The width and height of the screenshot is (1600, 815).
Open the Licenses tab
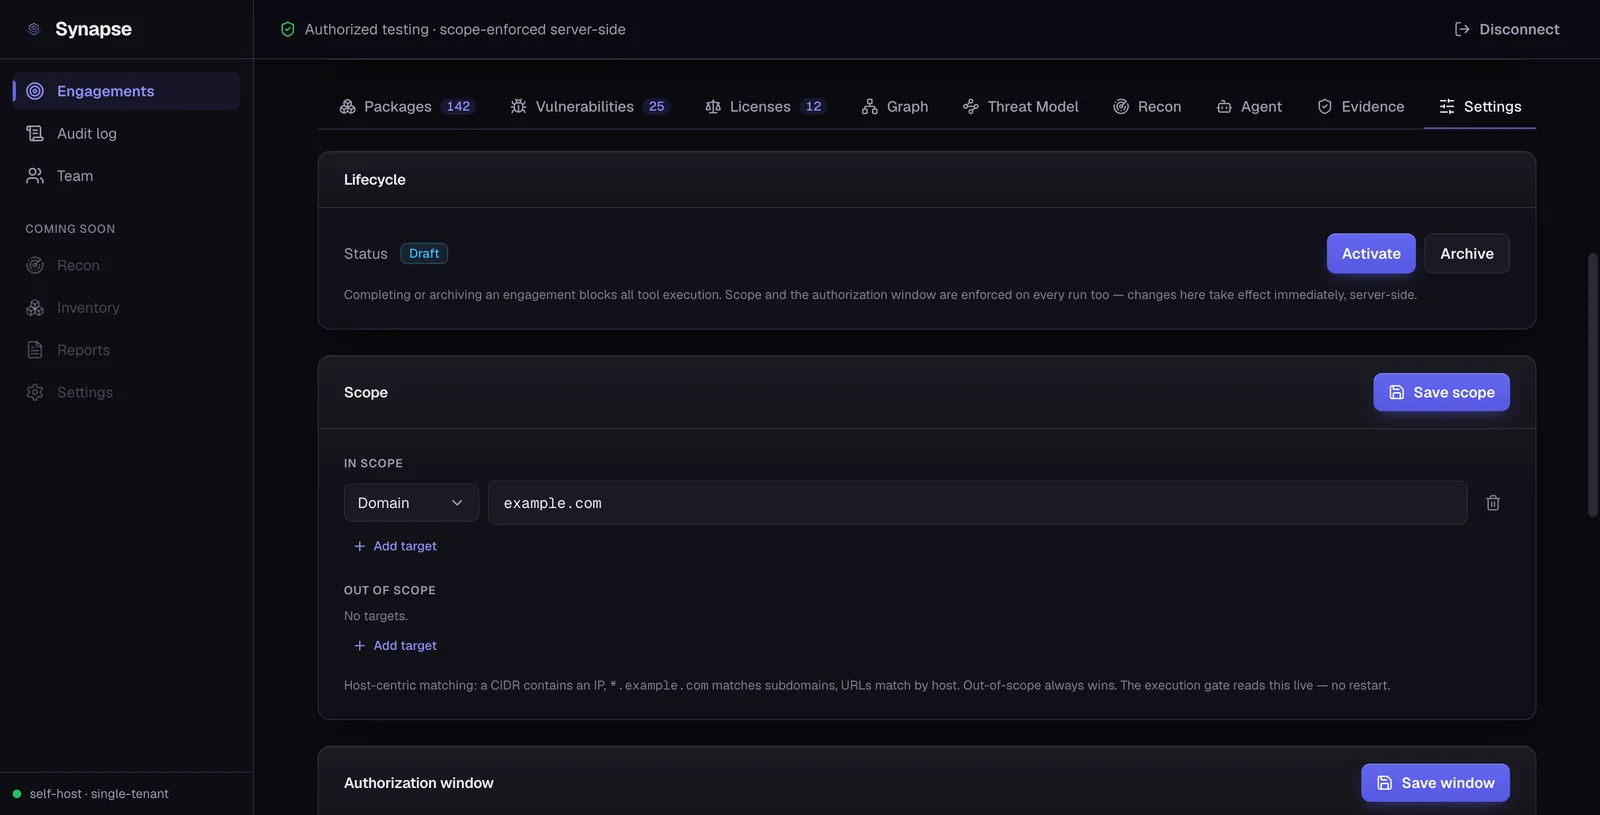click(x=766, y=106)
